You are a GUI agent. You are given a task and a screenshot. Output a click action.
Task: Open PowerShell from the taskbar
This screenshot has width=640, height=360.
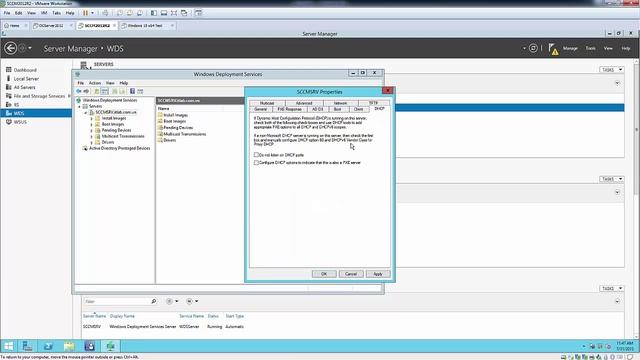(x=48, y=346)
